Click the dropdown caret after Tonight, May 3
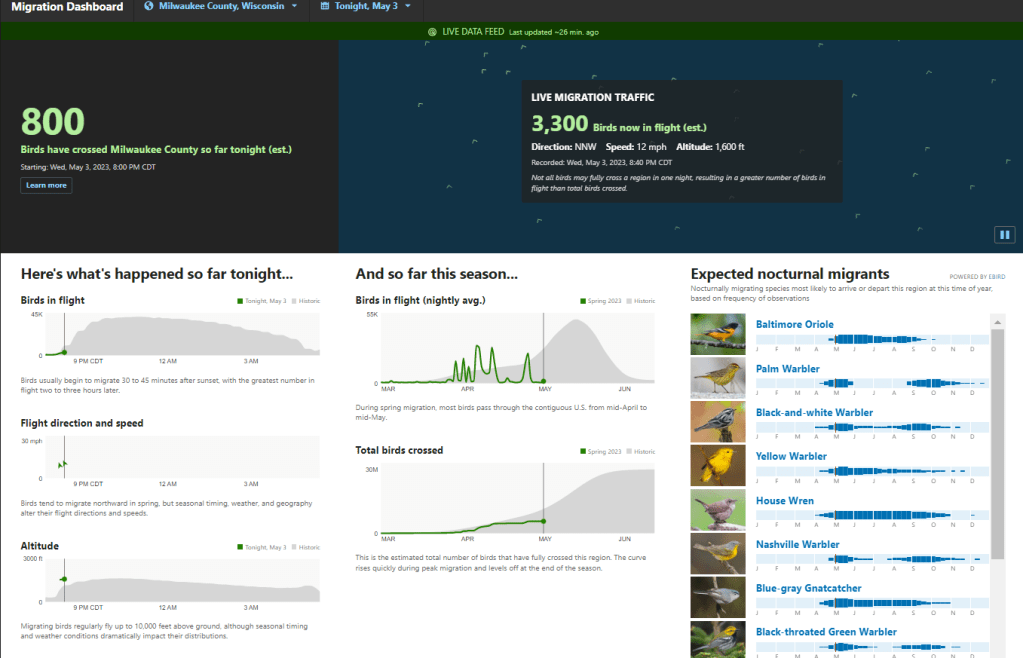Viewport: 1023px width, 658px height. tap(408, 7)
